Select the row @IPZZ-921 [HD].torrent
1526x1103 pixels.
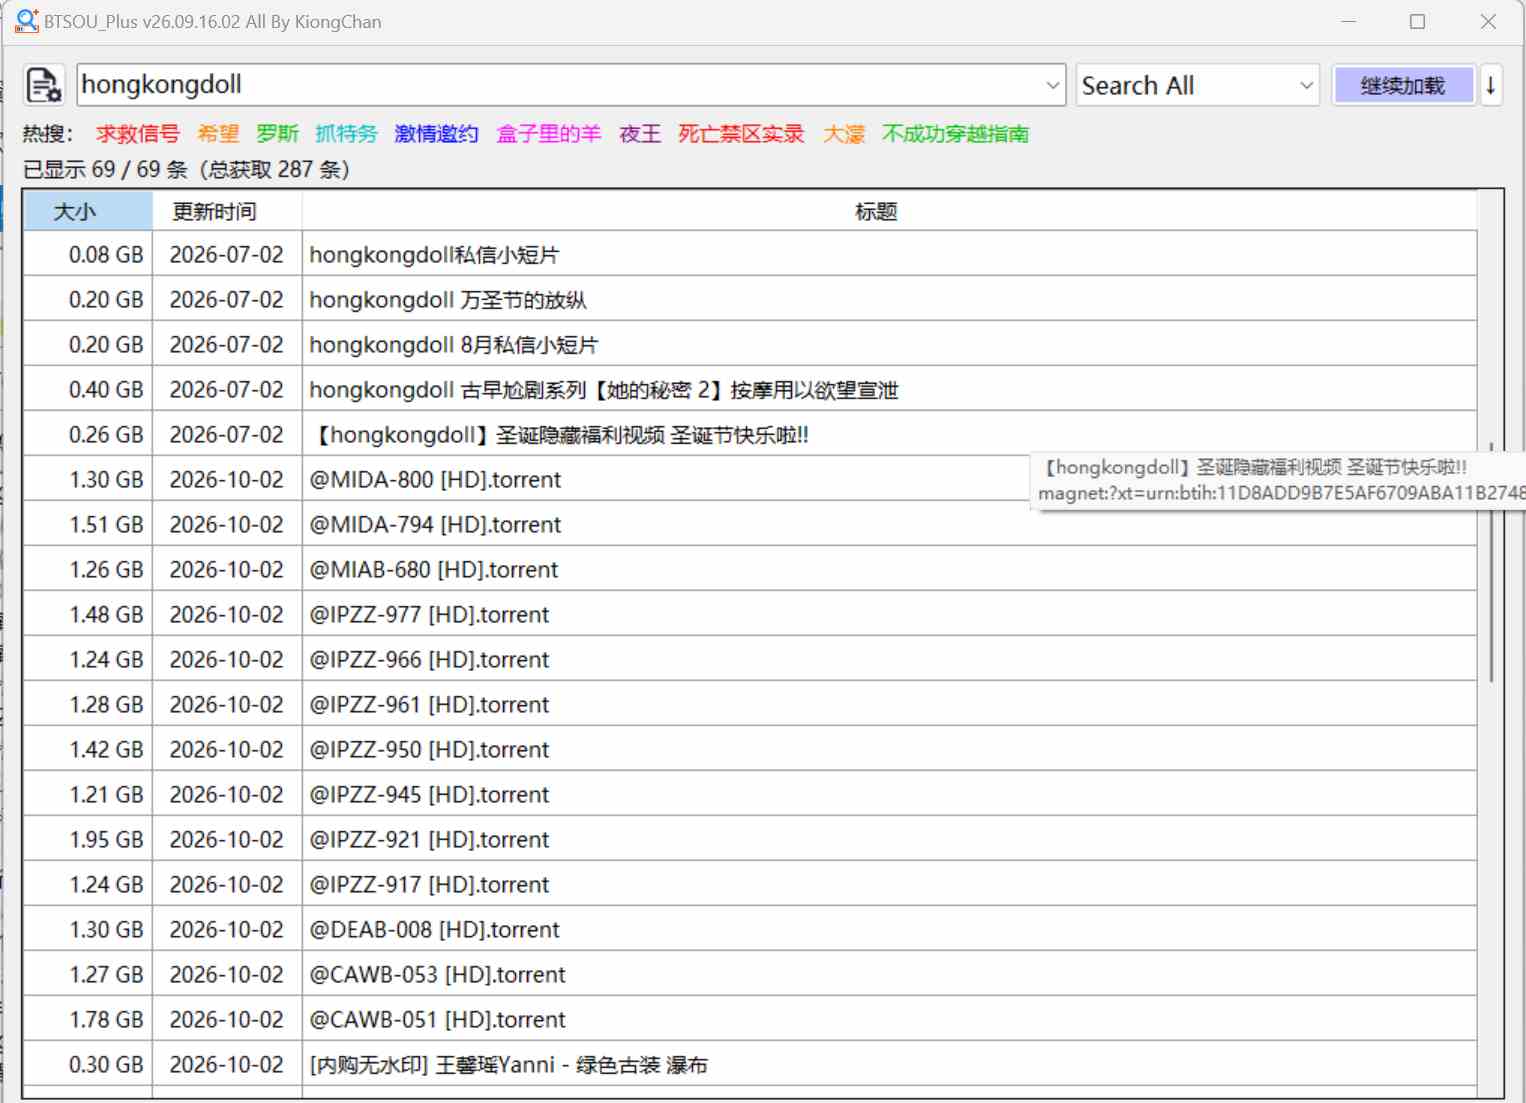click(750, 840)
